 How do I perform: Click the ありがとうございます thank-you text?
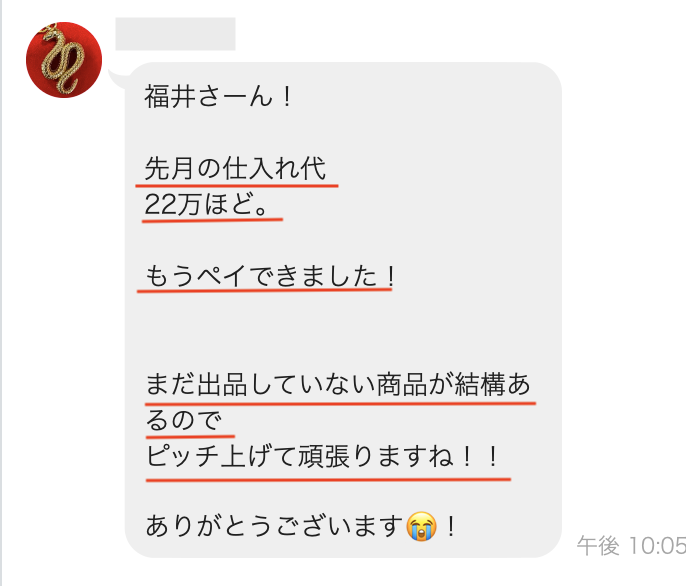tap(274, 526)
